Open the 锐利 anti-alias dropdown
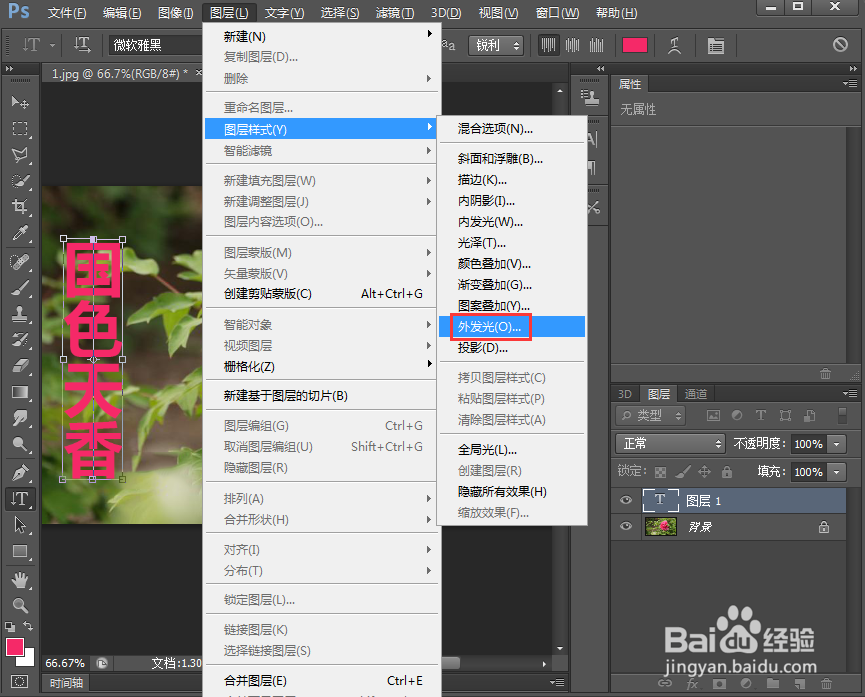The image size is (865, 697). pyautogui.click(x=495, y=45)
